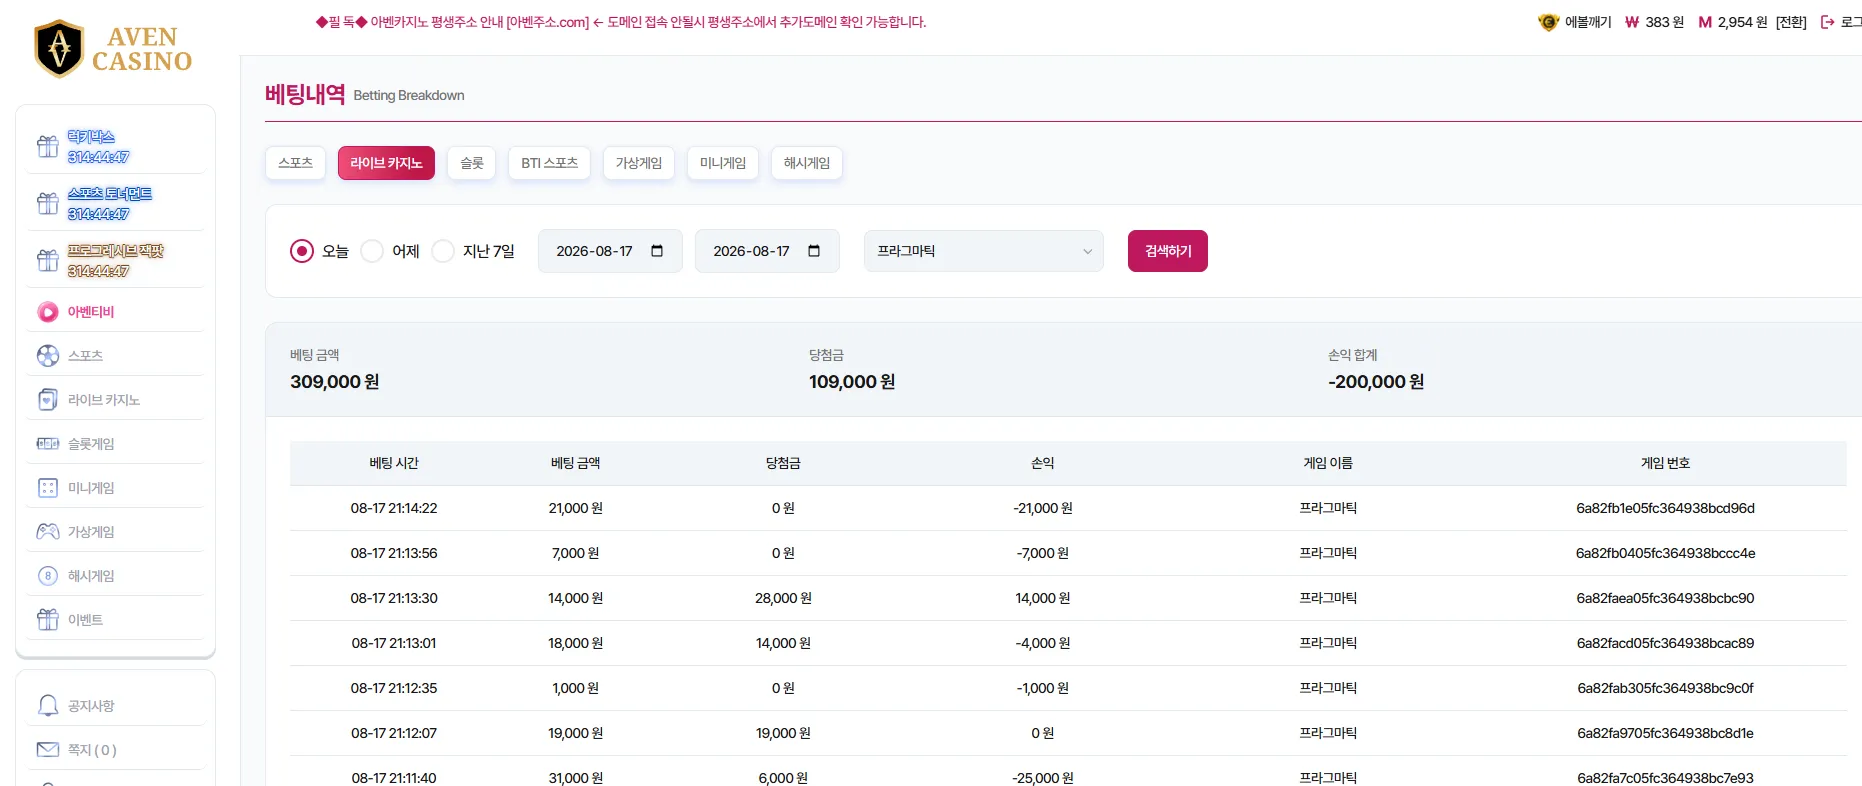Screen dimensions: 1862x786
Task: Open the 공지사항 bell icon
Action: tap(48, 706)
